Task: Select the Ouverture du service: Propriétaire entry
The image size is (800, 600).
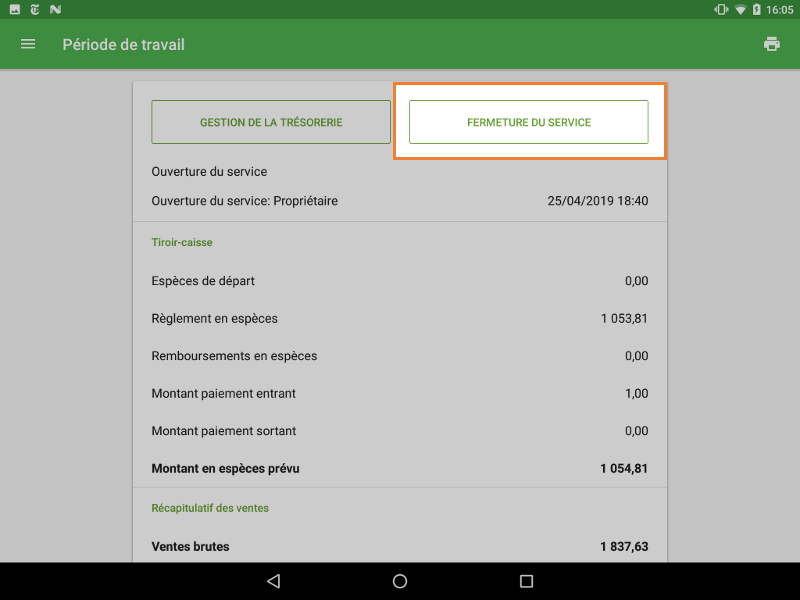Action: (x=400, y=200)
